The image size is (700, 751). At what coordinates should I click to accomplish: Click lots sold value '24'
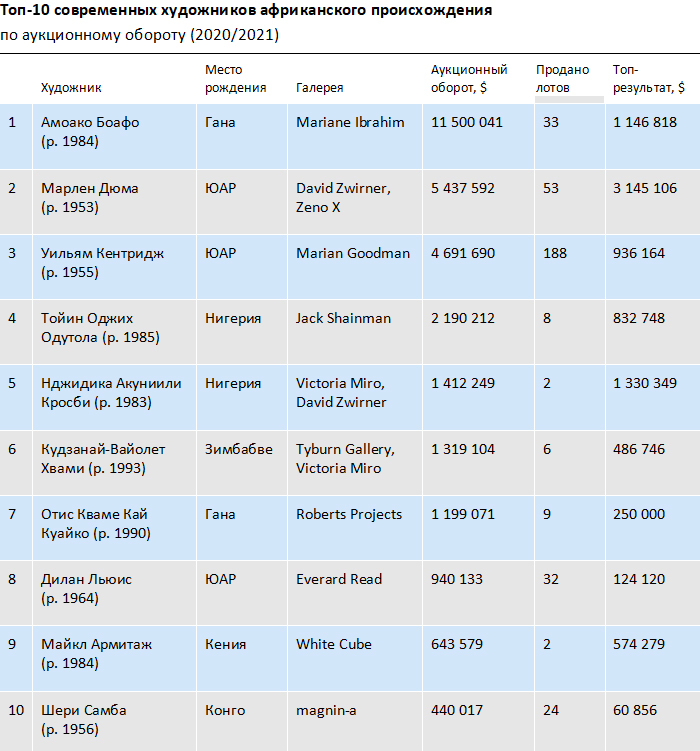click(551, 710)
